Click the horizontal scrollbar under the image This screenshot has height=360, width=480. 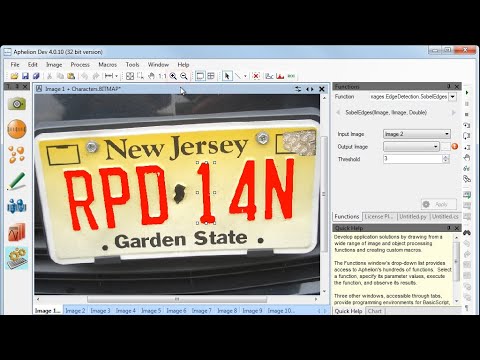[177, 299]
